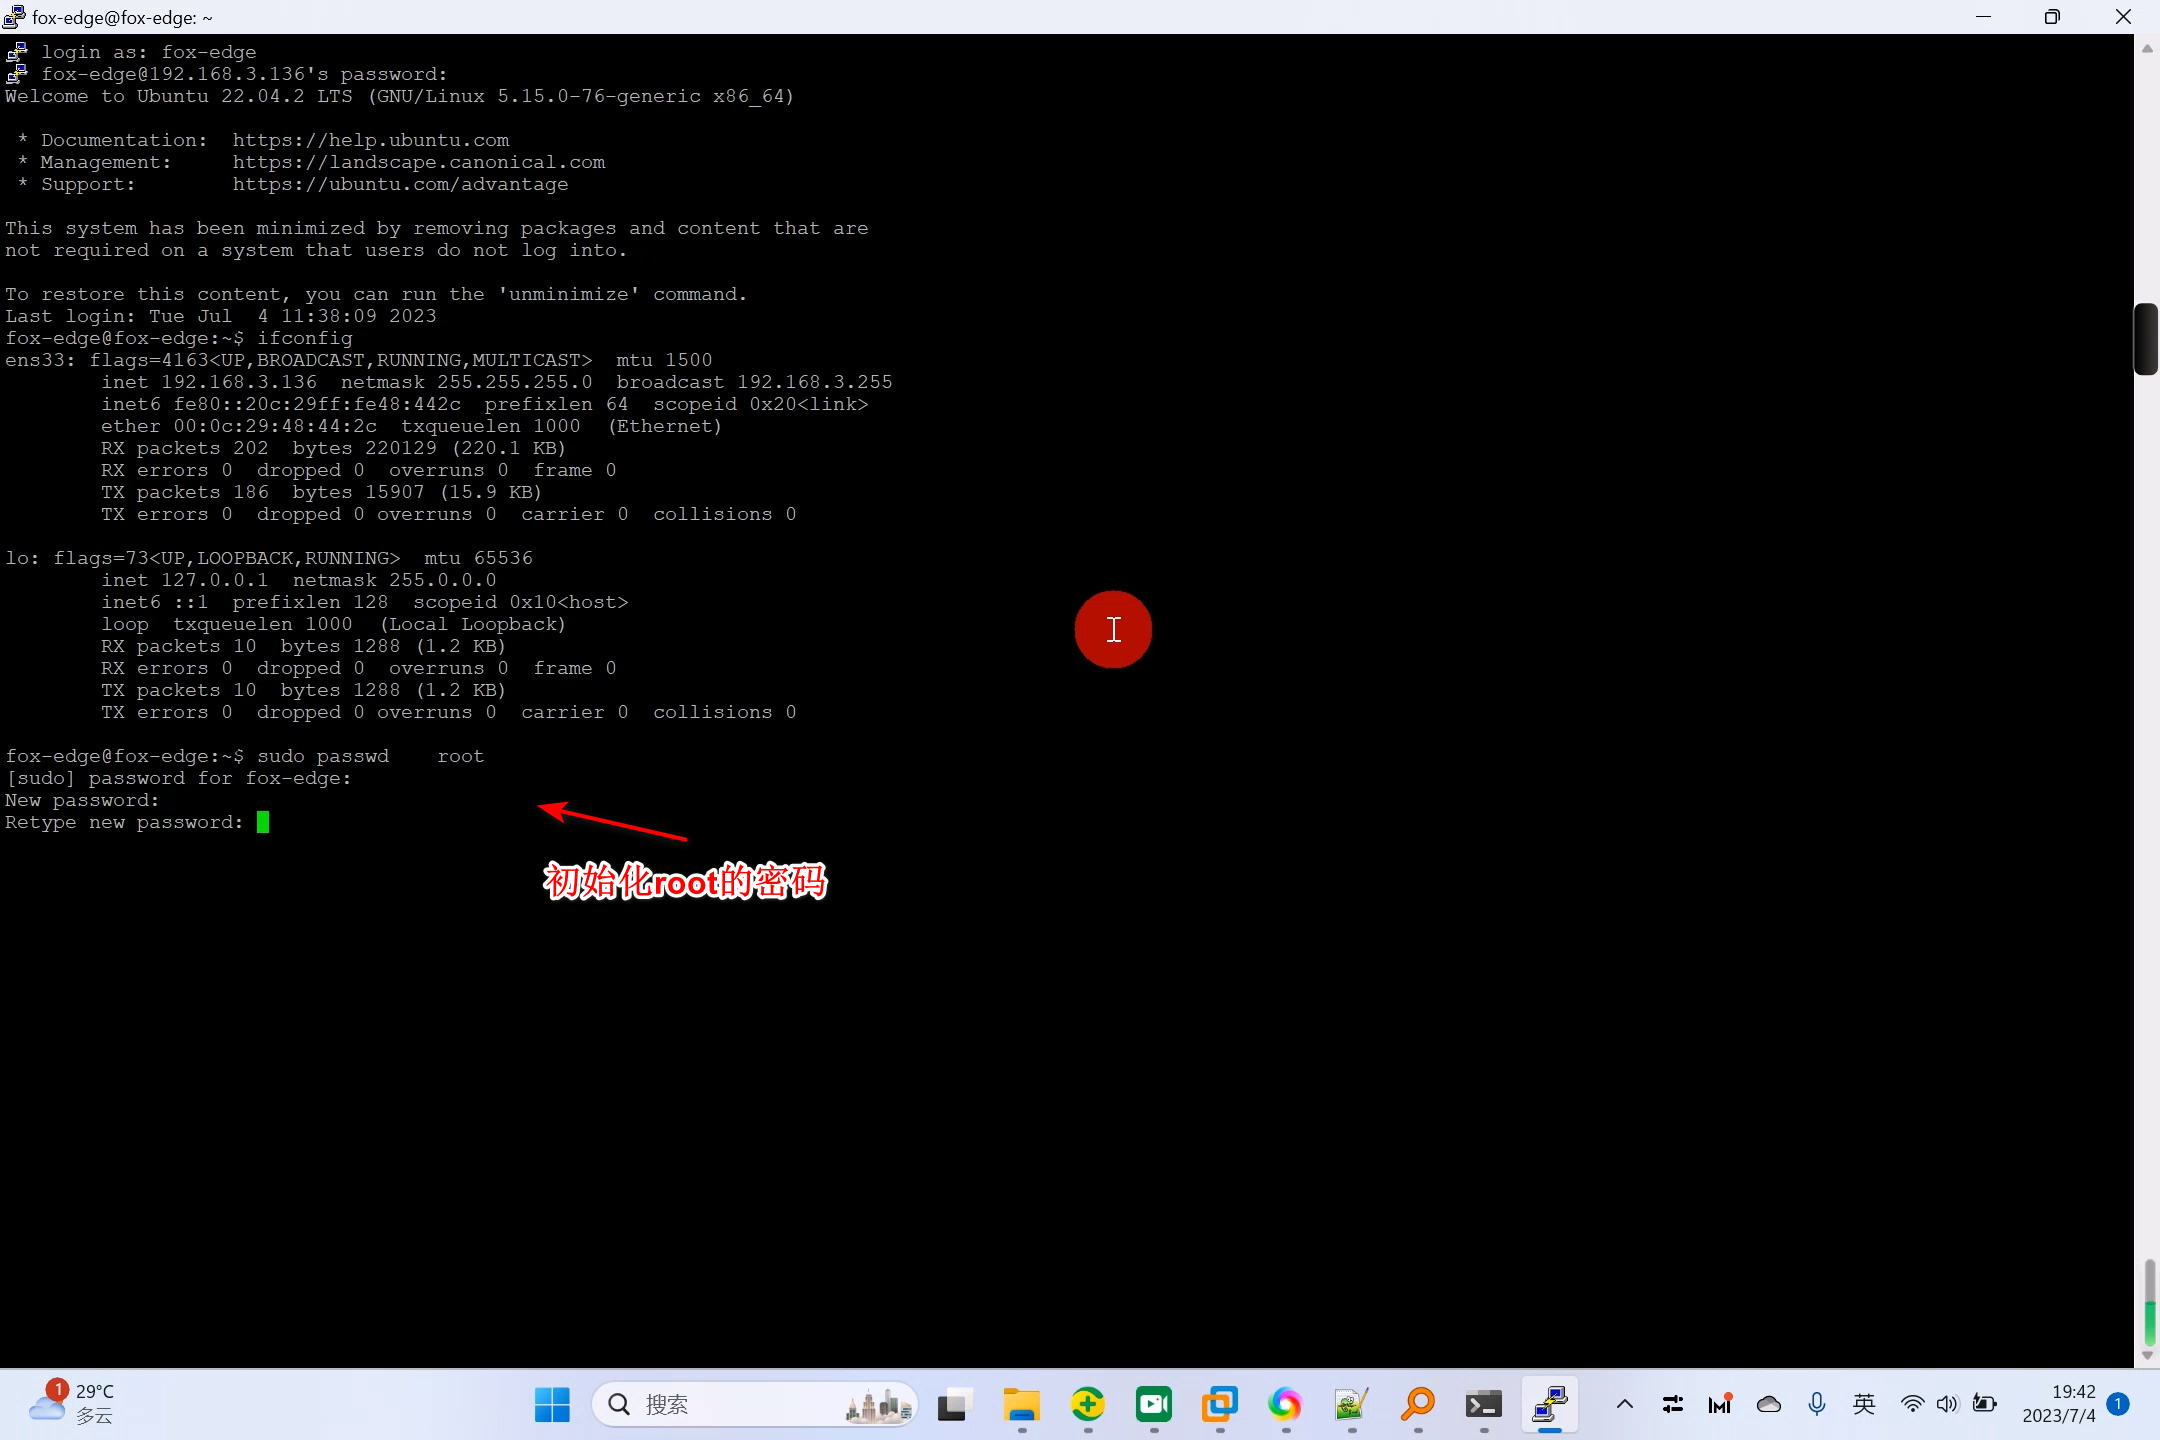
Task: Click the 'login as: fox-edge' line
Action: [149, 52]
